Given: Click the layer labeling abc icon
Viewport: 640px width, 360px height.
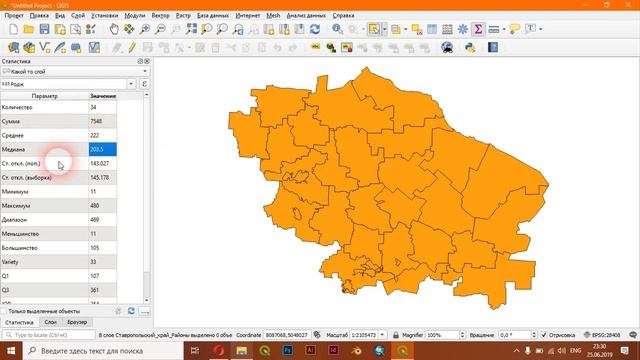Looking at the screenshot, I should 315,47.
